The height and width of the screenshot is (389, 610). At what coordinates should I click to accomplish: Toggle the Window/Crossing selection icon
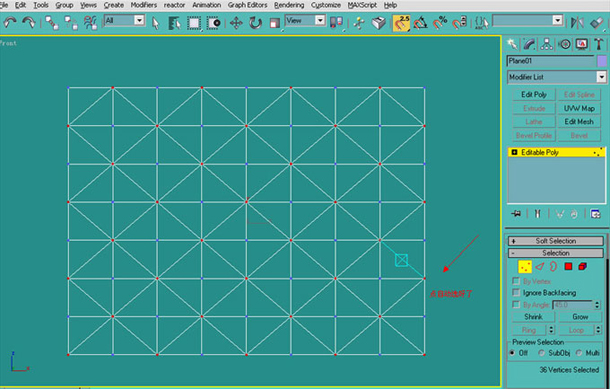click(x=214, y=23)
